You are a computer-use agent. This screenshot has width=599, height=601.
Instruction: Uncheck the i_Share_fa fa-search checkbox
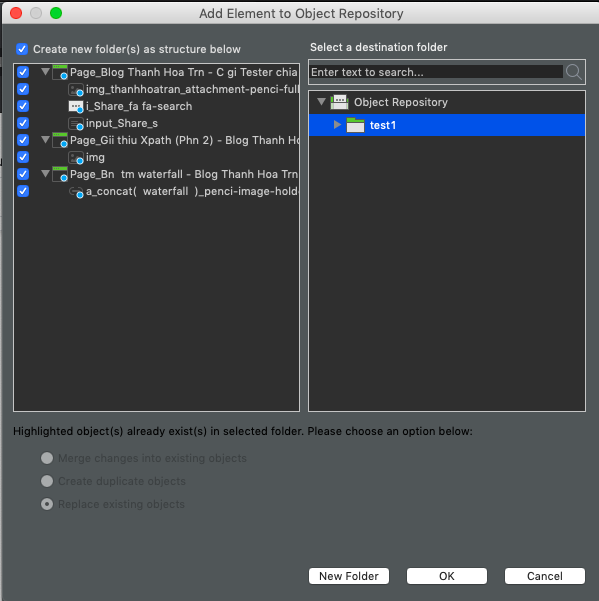tap(23, 106)
